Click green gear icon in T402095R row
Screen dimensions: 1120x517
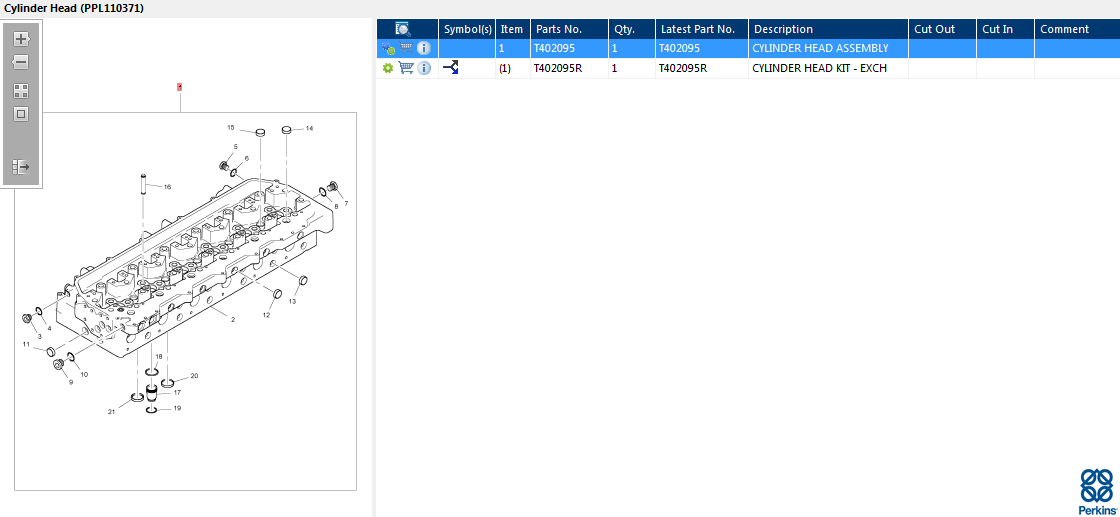[388, 68]
